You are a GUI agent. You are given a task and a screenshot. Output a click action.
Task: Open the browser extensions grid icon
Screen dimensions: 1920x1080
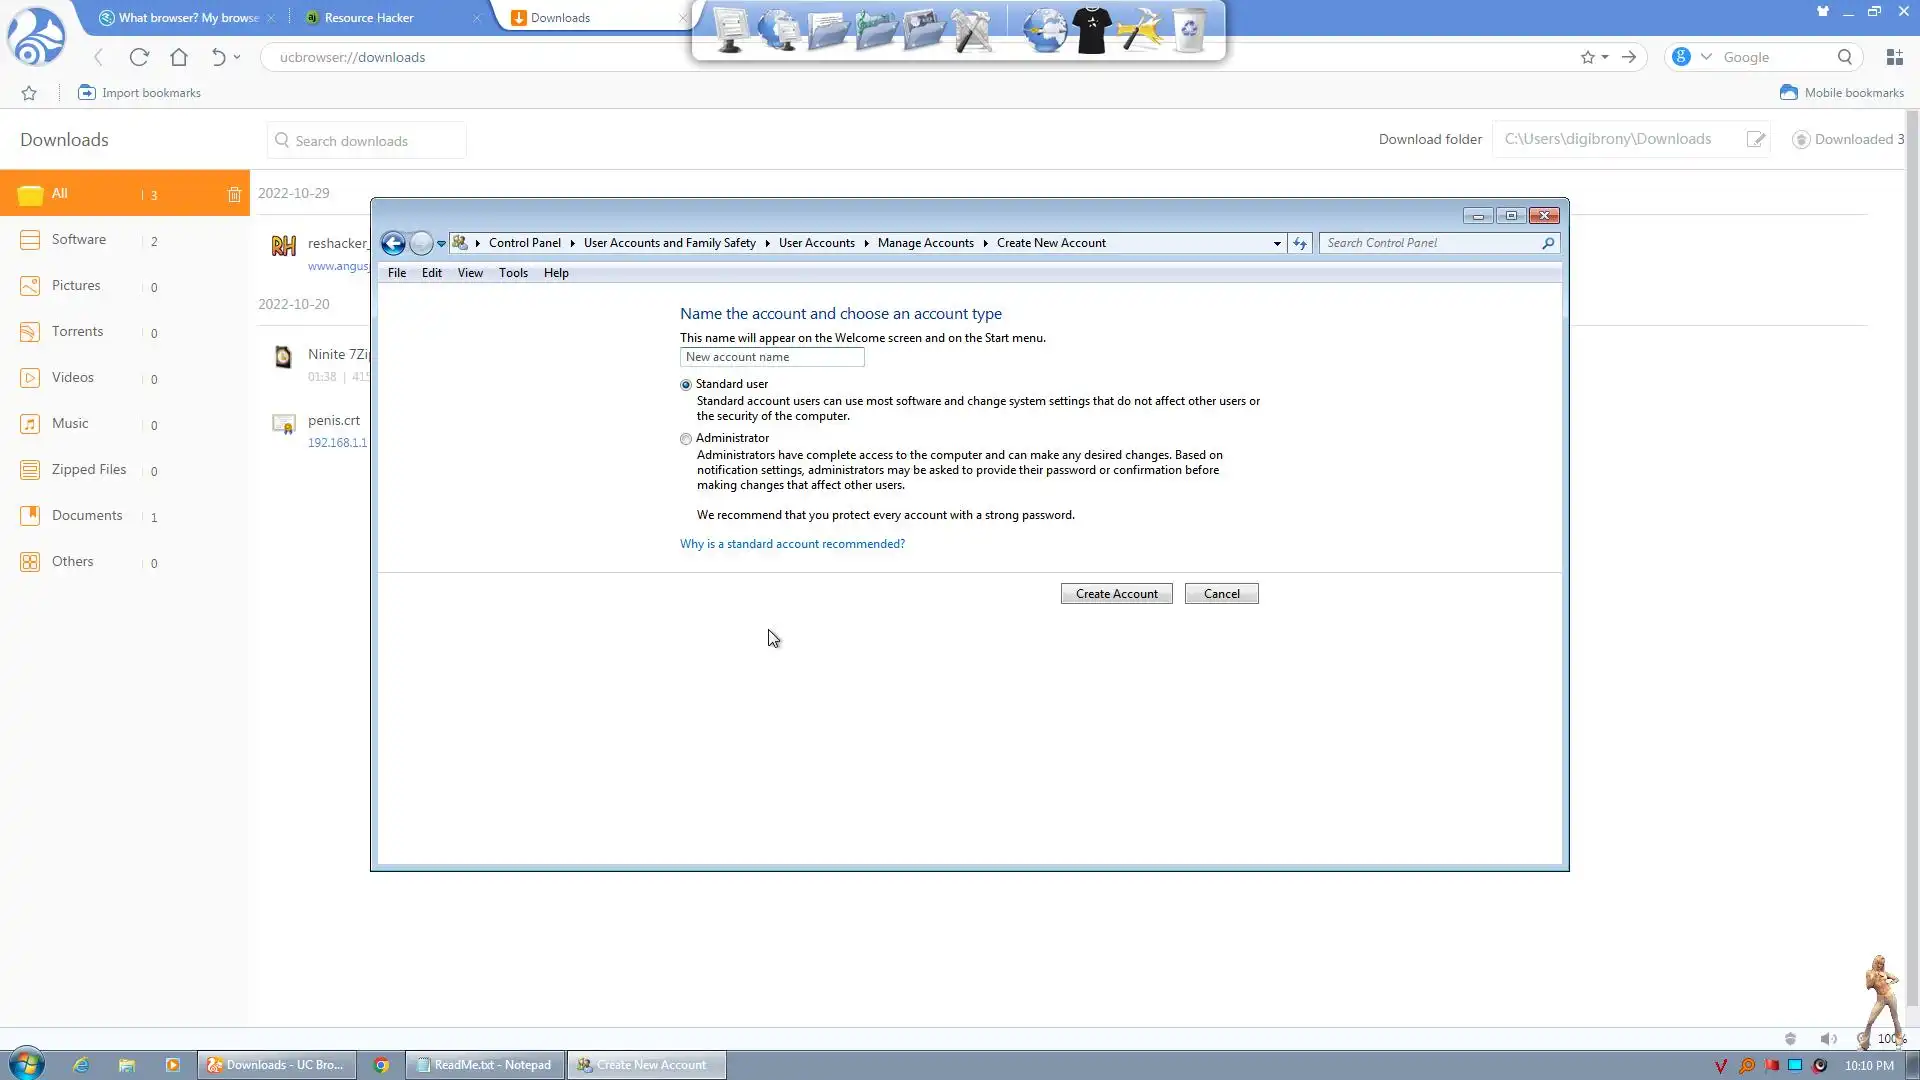pyautogui.click(x=1894, y=57)
